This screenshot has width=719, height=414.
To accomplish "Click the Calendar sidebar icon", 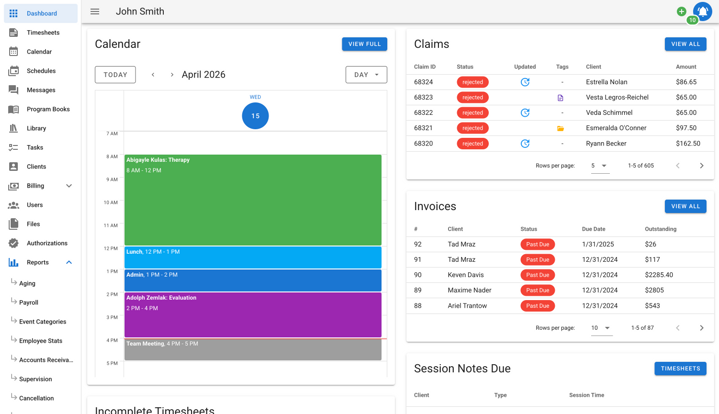I will click(13, 52).
